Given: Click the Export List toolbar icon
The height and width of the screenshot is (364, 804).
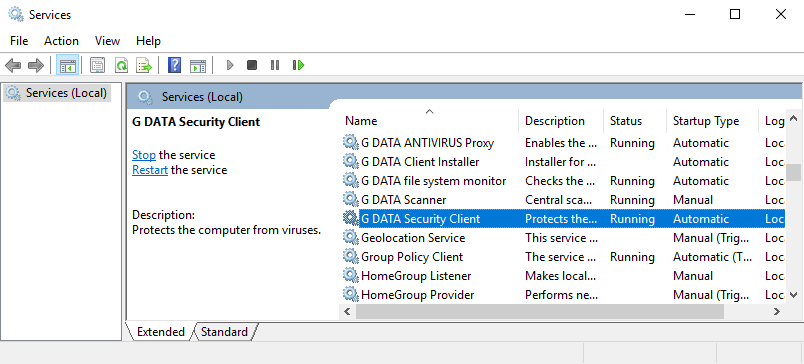Looking at the screenshot, I should click(144, 65).
